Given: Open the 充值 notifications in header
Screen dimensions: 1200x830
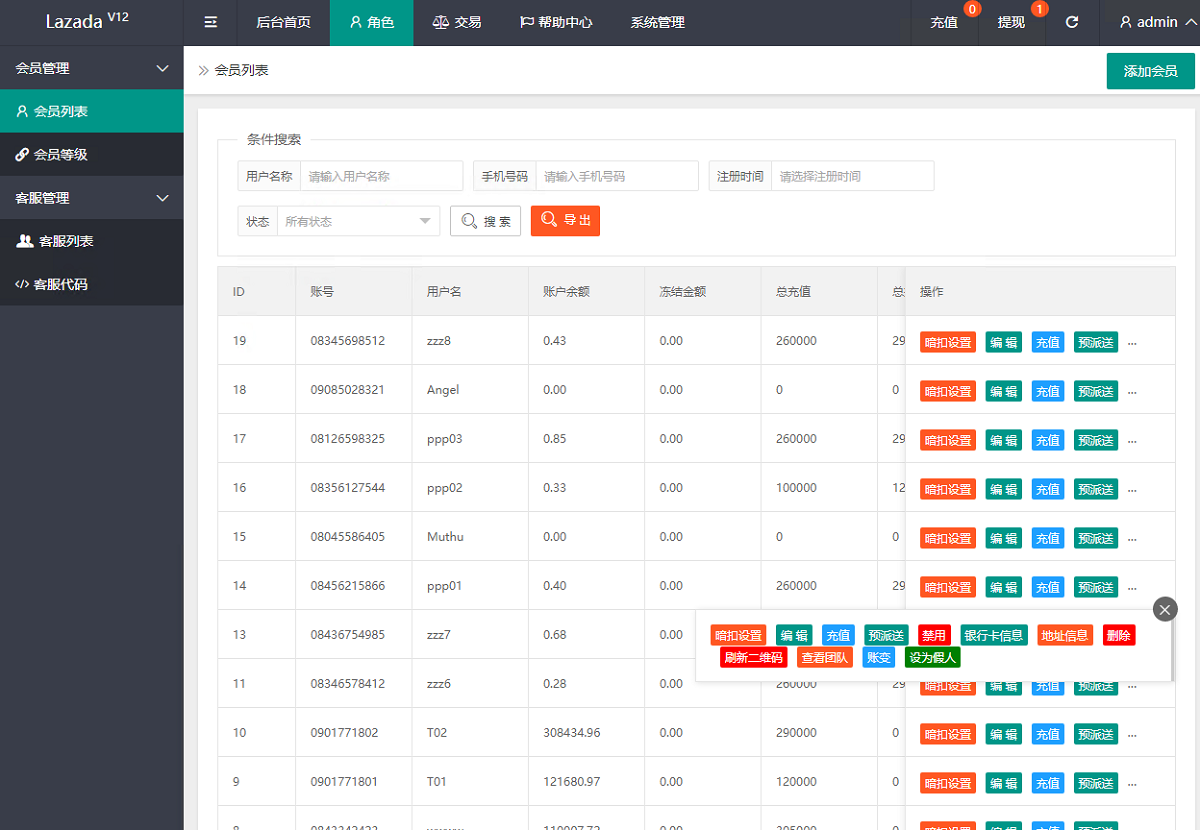Looking at the screenshot, I should [x=944, y=22].
